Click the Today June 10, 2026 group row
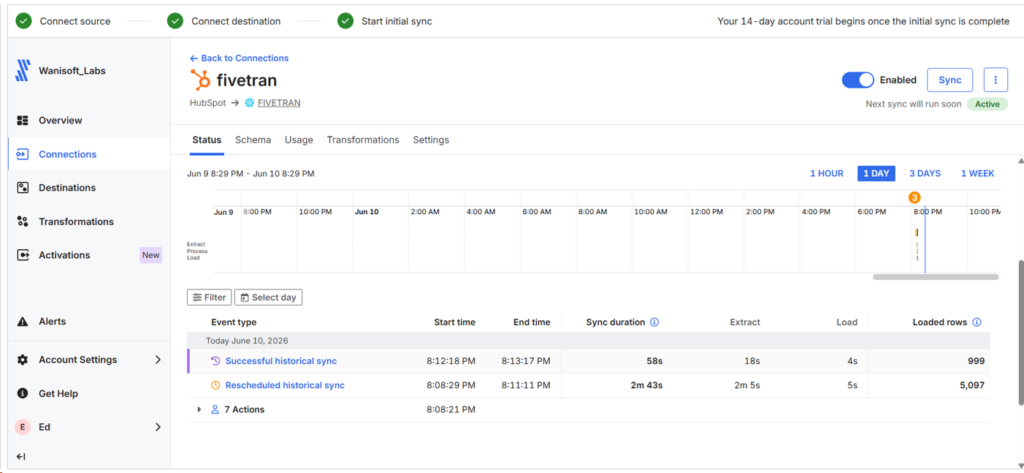This screenshot has height=473, width=1024. [x=588, y=340]
